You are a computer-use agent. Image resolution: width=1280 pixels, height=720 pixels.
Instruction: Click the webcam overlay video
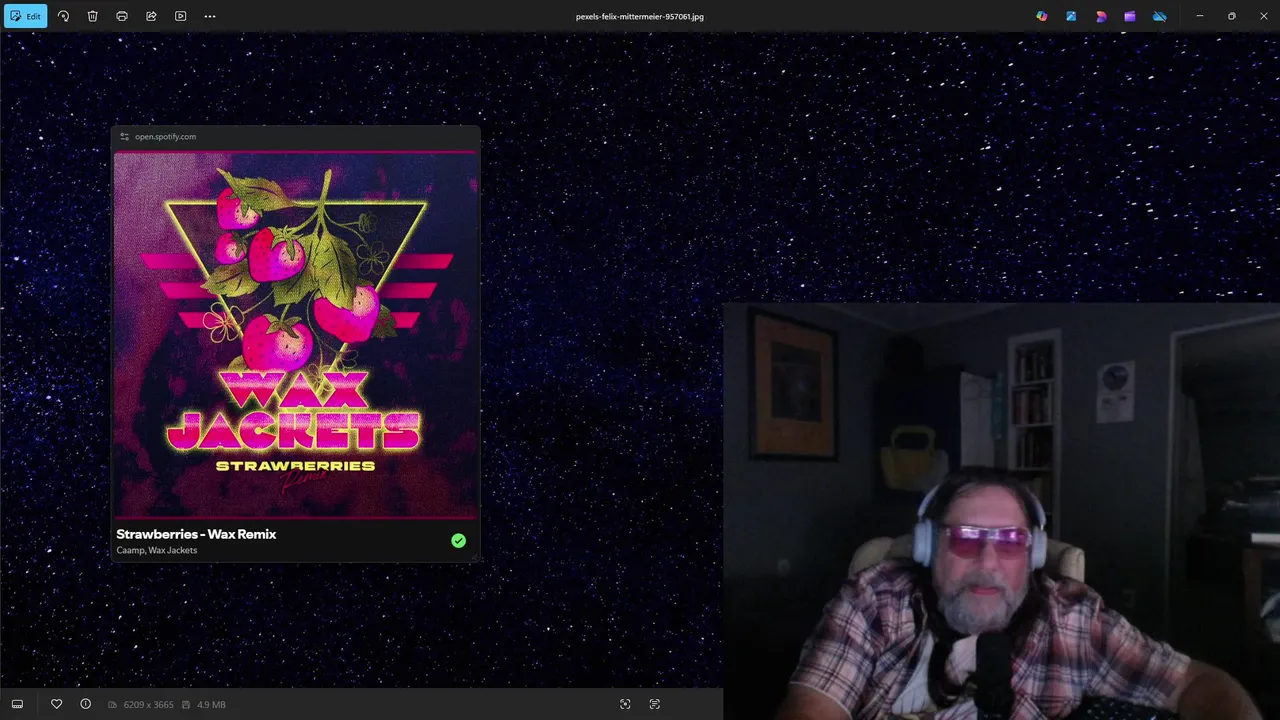point(1001,511)
